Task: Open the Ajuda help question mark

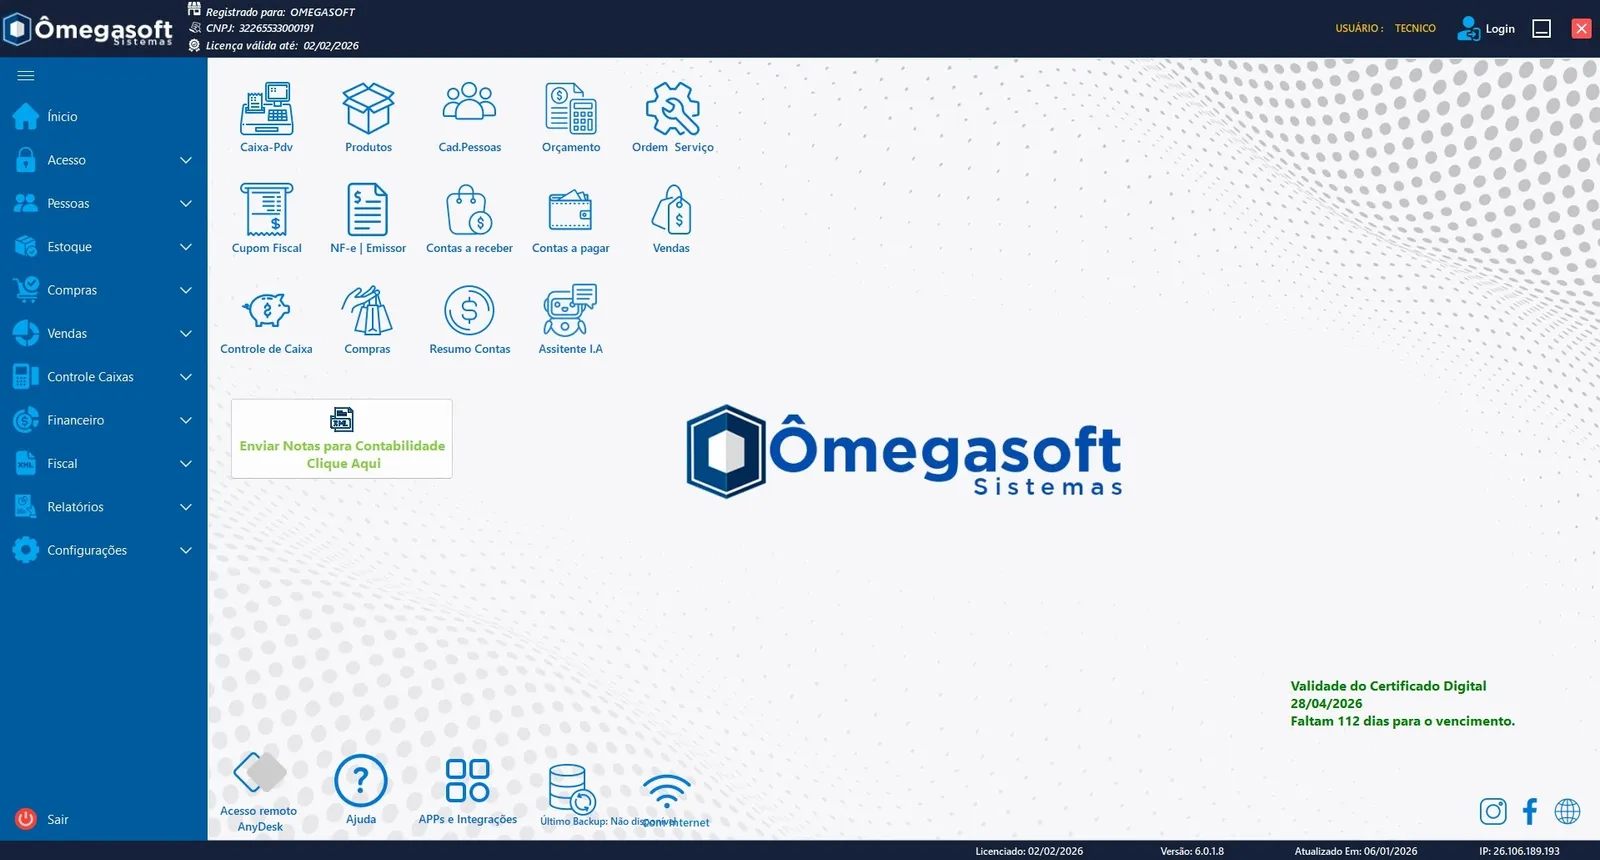Action: pyautogui.click(x=361, y=781)
